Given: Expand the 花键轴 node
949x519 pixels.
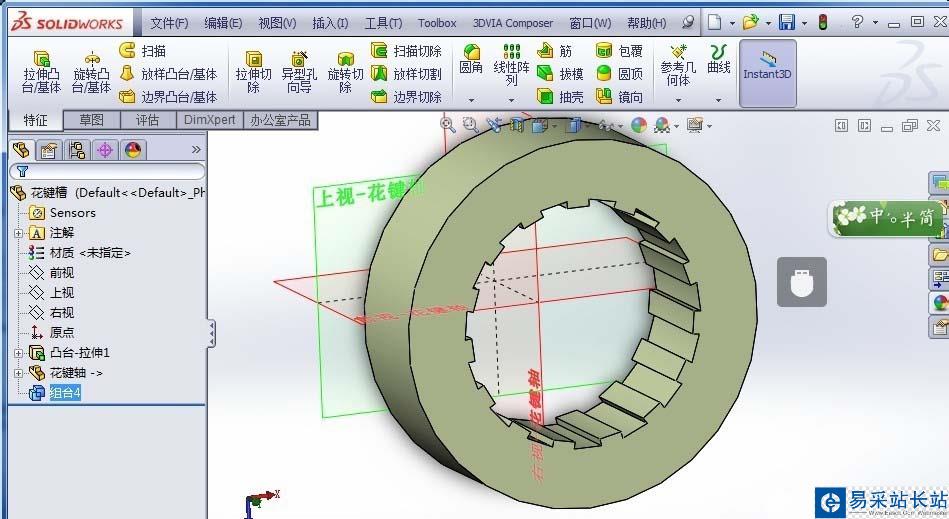Looking at the screenshot, I should [x=19, y=373].
